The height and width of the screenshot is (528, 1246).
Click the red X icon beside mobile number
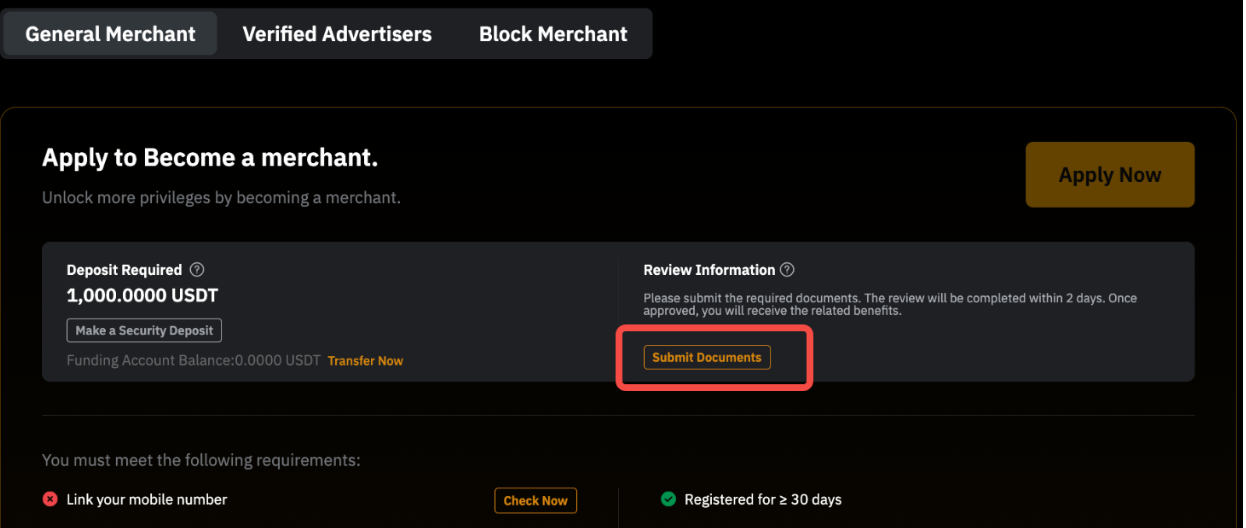(50, 499)
